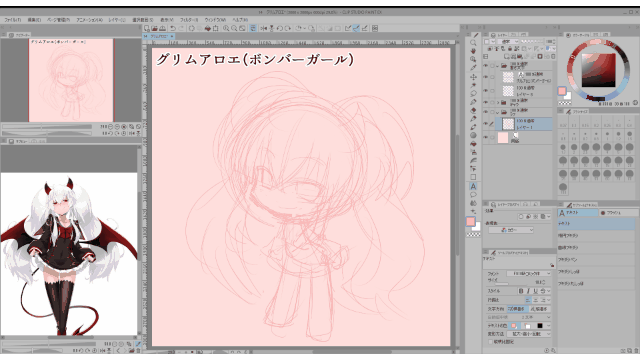
Task: Select the Lasso selection tool
Action: pyautogui.click(x=473, y=93)
